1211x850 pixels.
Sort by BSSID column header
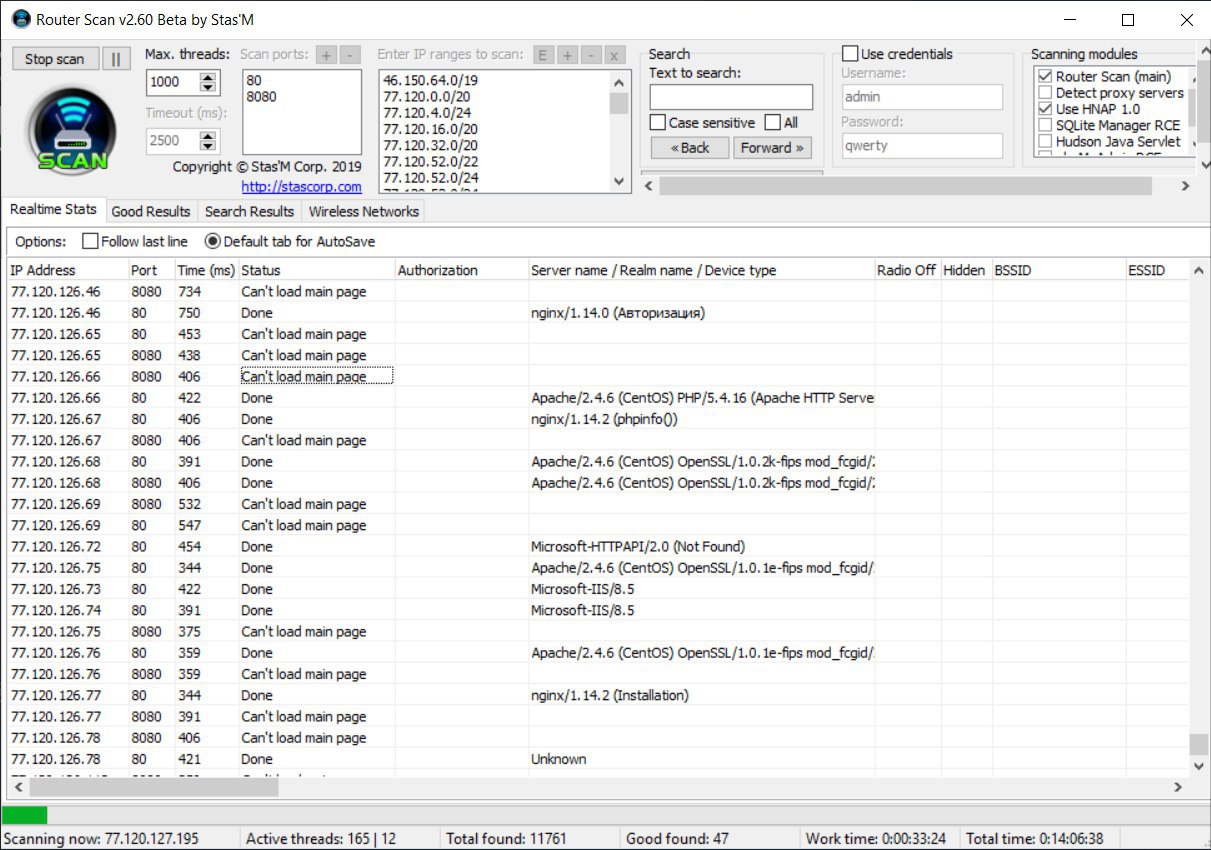point(1058,270)
